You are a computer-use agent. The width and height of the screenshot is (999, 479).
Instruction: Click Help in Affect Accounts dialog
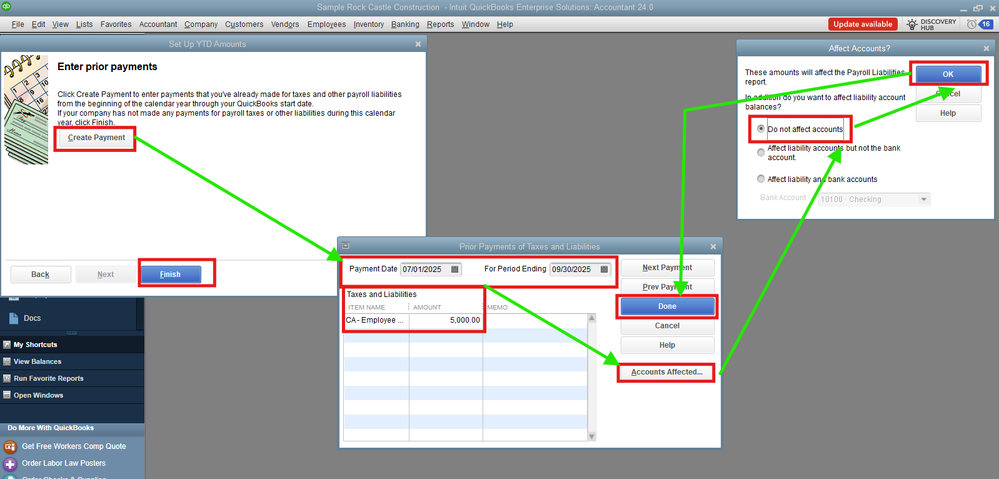(948, 113)
